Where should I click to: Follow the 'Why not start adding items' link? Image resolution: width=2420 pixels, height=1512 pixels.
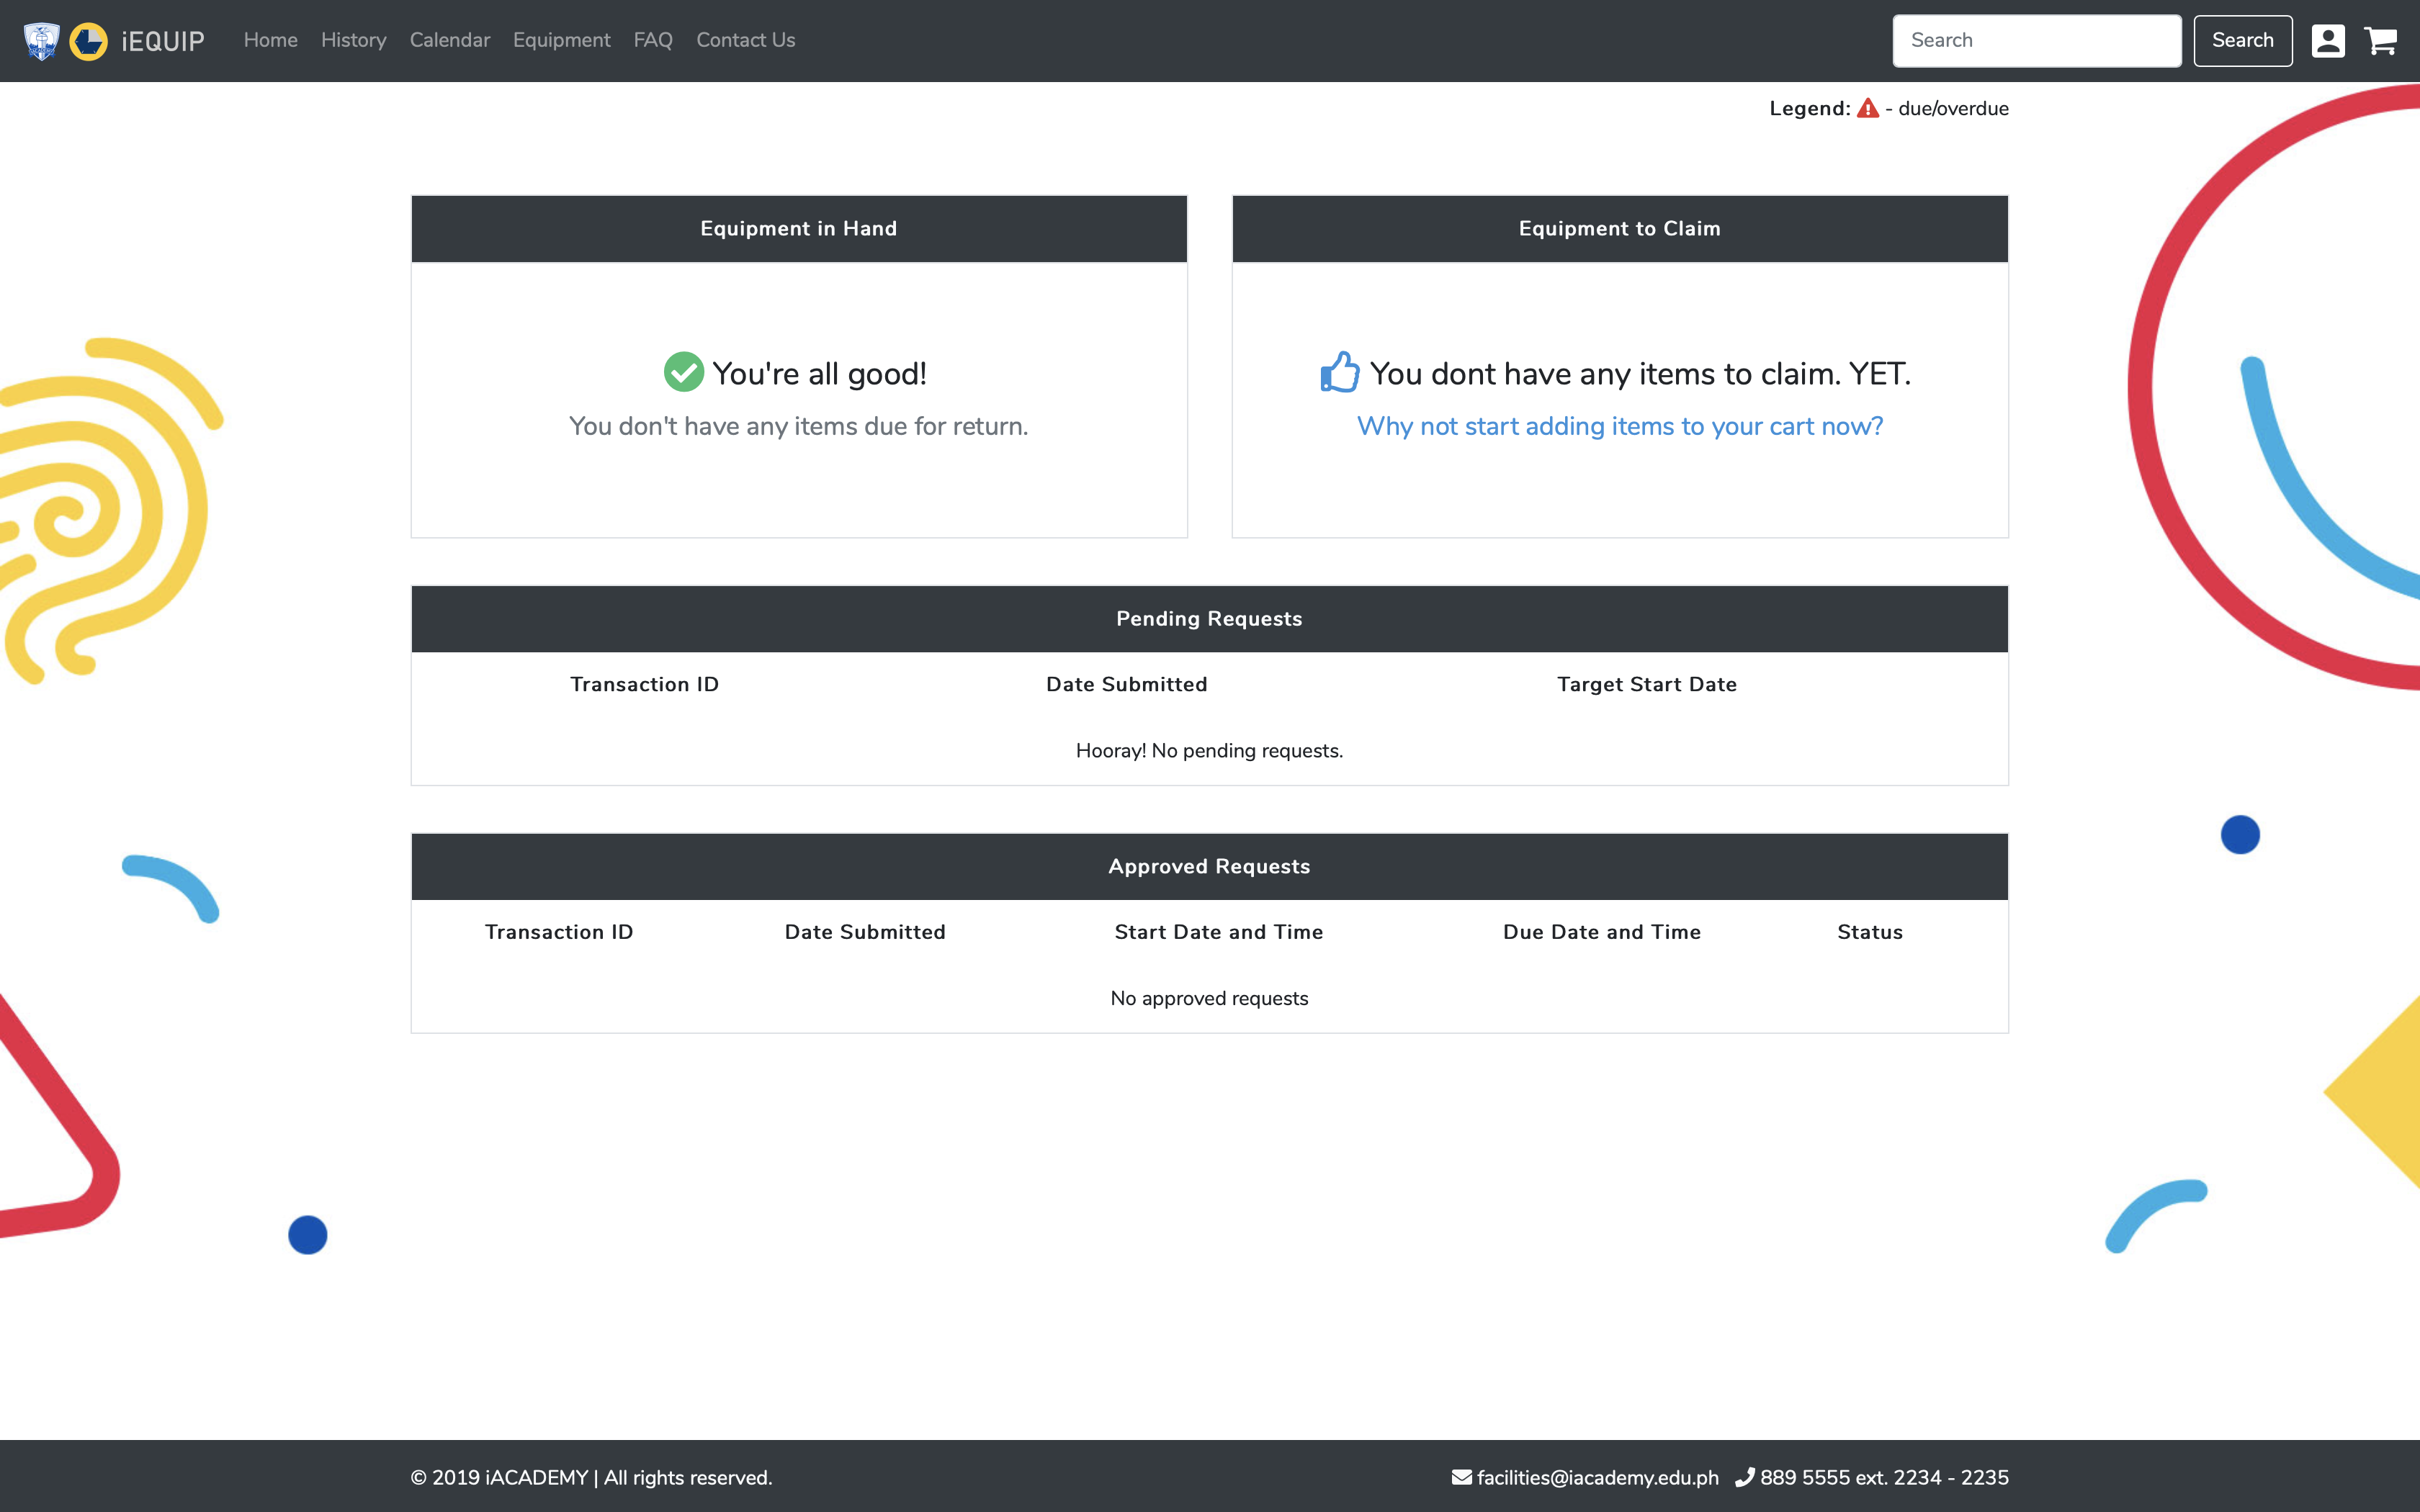[1620, 426]
